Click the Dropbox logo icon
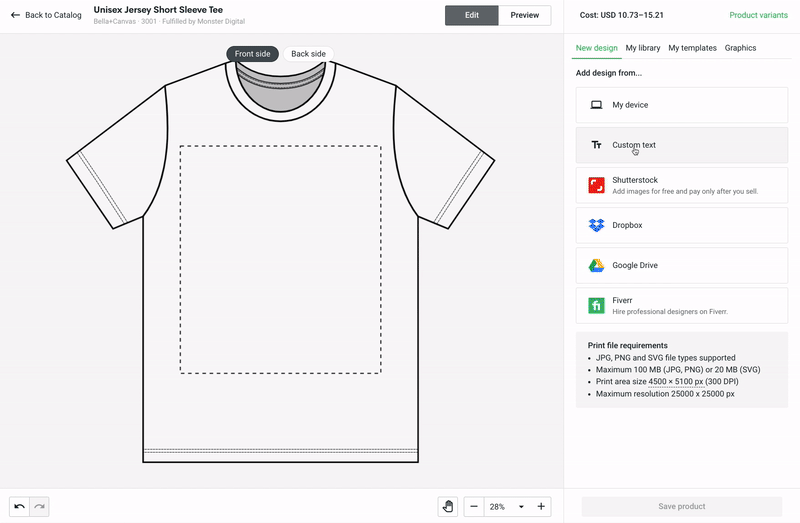The image size is (800, 523). 596,225
